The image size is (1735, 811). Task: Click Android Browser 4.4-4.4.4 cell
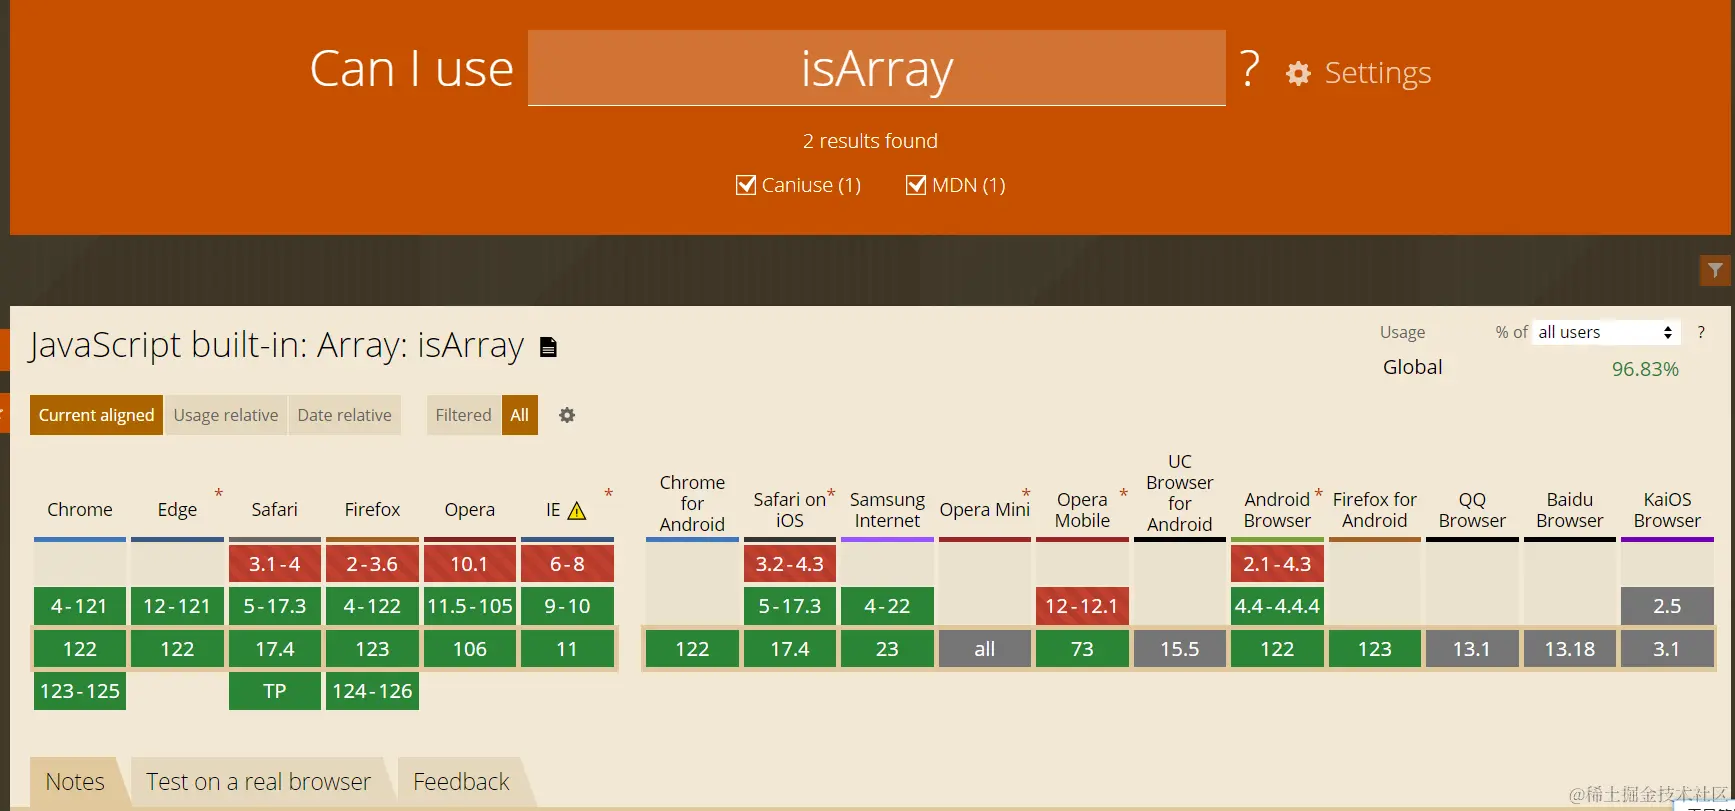coord(1277,606)
